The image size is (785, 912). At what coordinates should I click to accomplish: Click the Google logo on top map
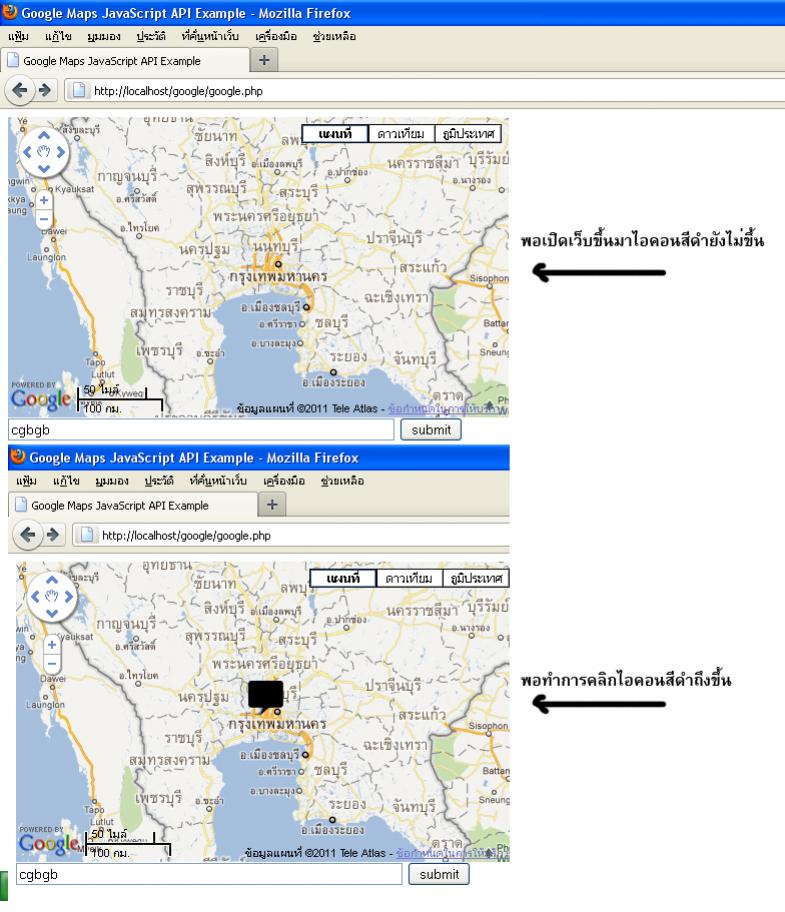point(41,399)
